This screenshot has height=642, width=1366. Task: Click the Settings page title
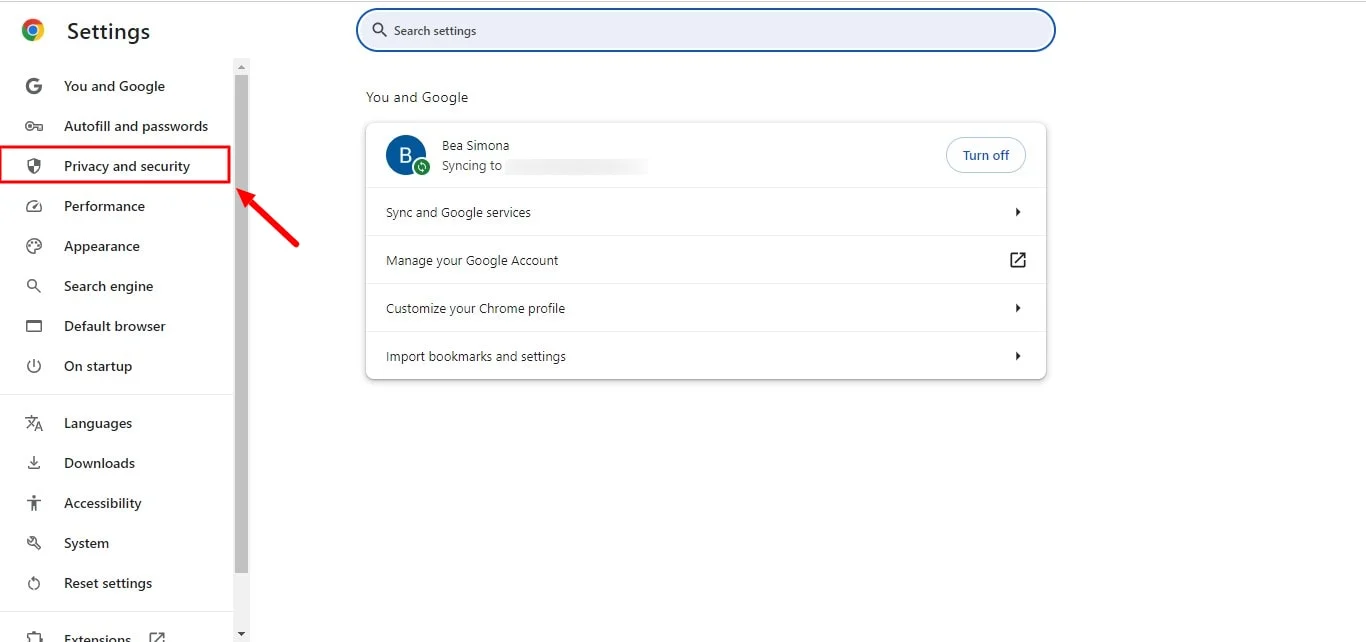[x=108, y=31]
